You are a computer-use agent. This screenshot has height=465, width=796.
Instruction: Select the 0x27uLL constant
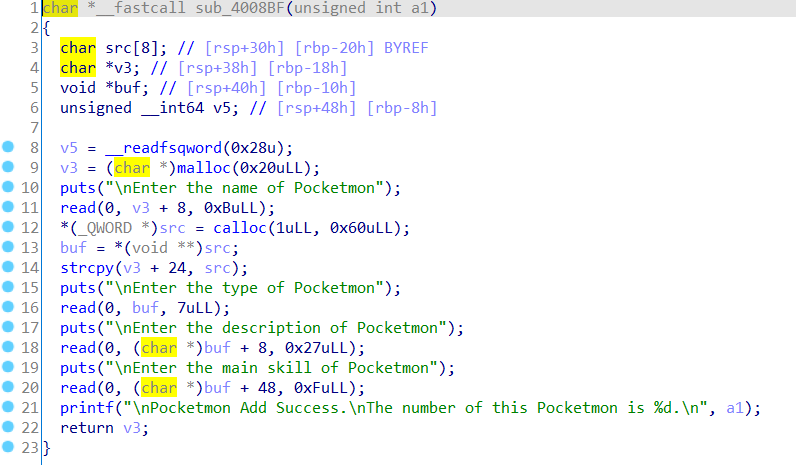(x=316, y=348)
